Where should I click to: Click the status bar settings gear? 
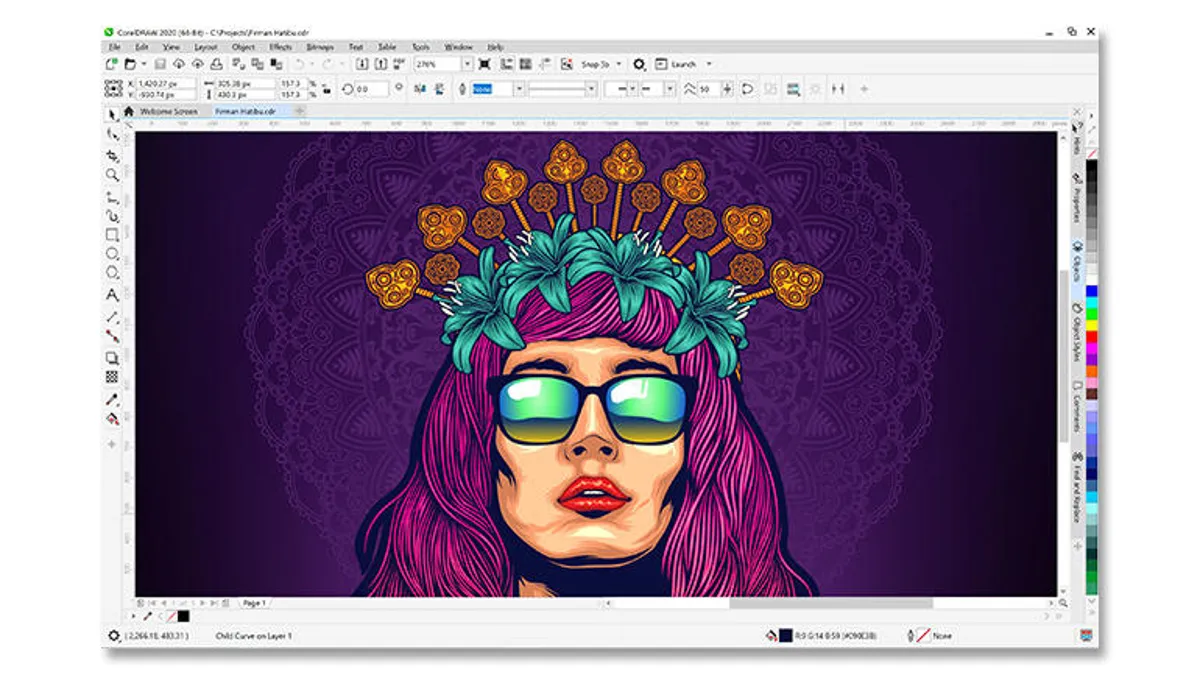(x=113, y=635)
